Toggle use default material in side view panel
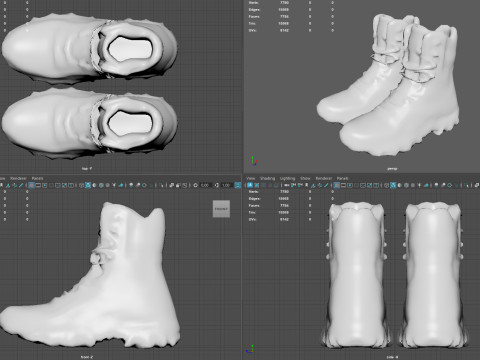This screenshot has height=360, width=480. (x=399, y=185)
